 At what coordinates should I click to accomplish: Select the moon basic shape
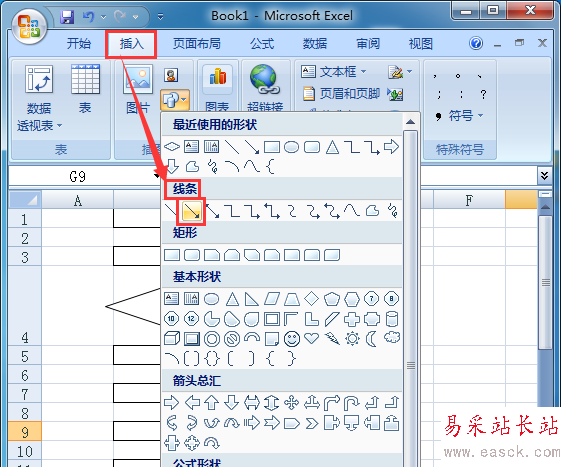point(371,339)
